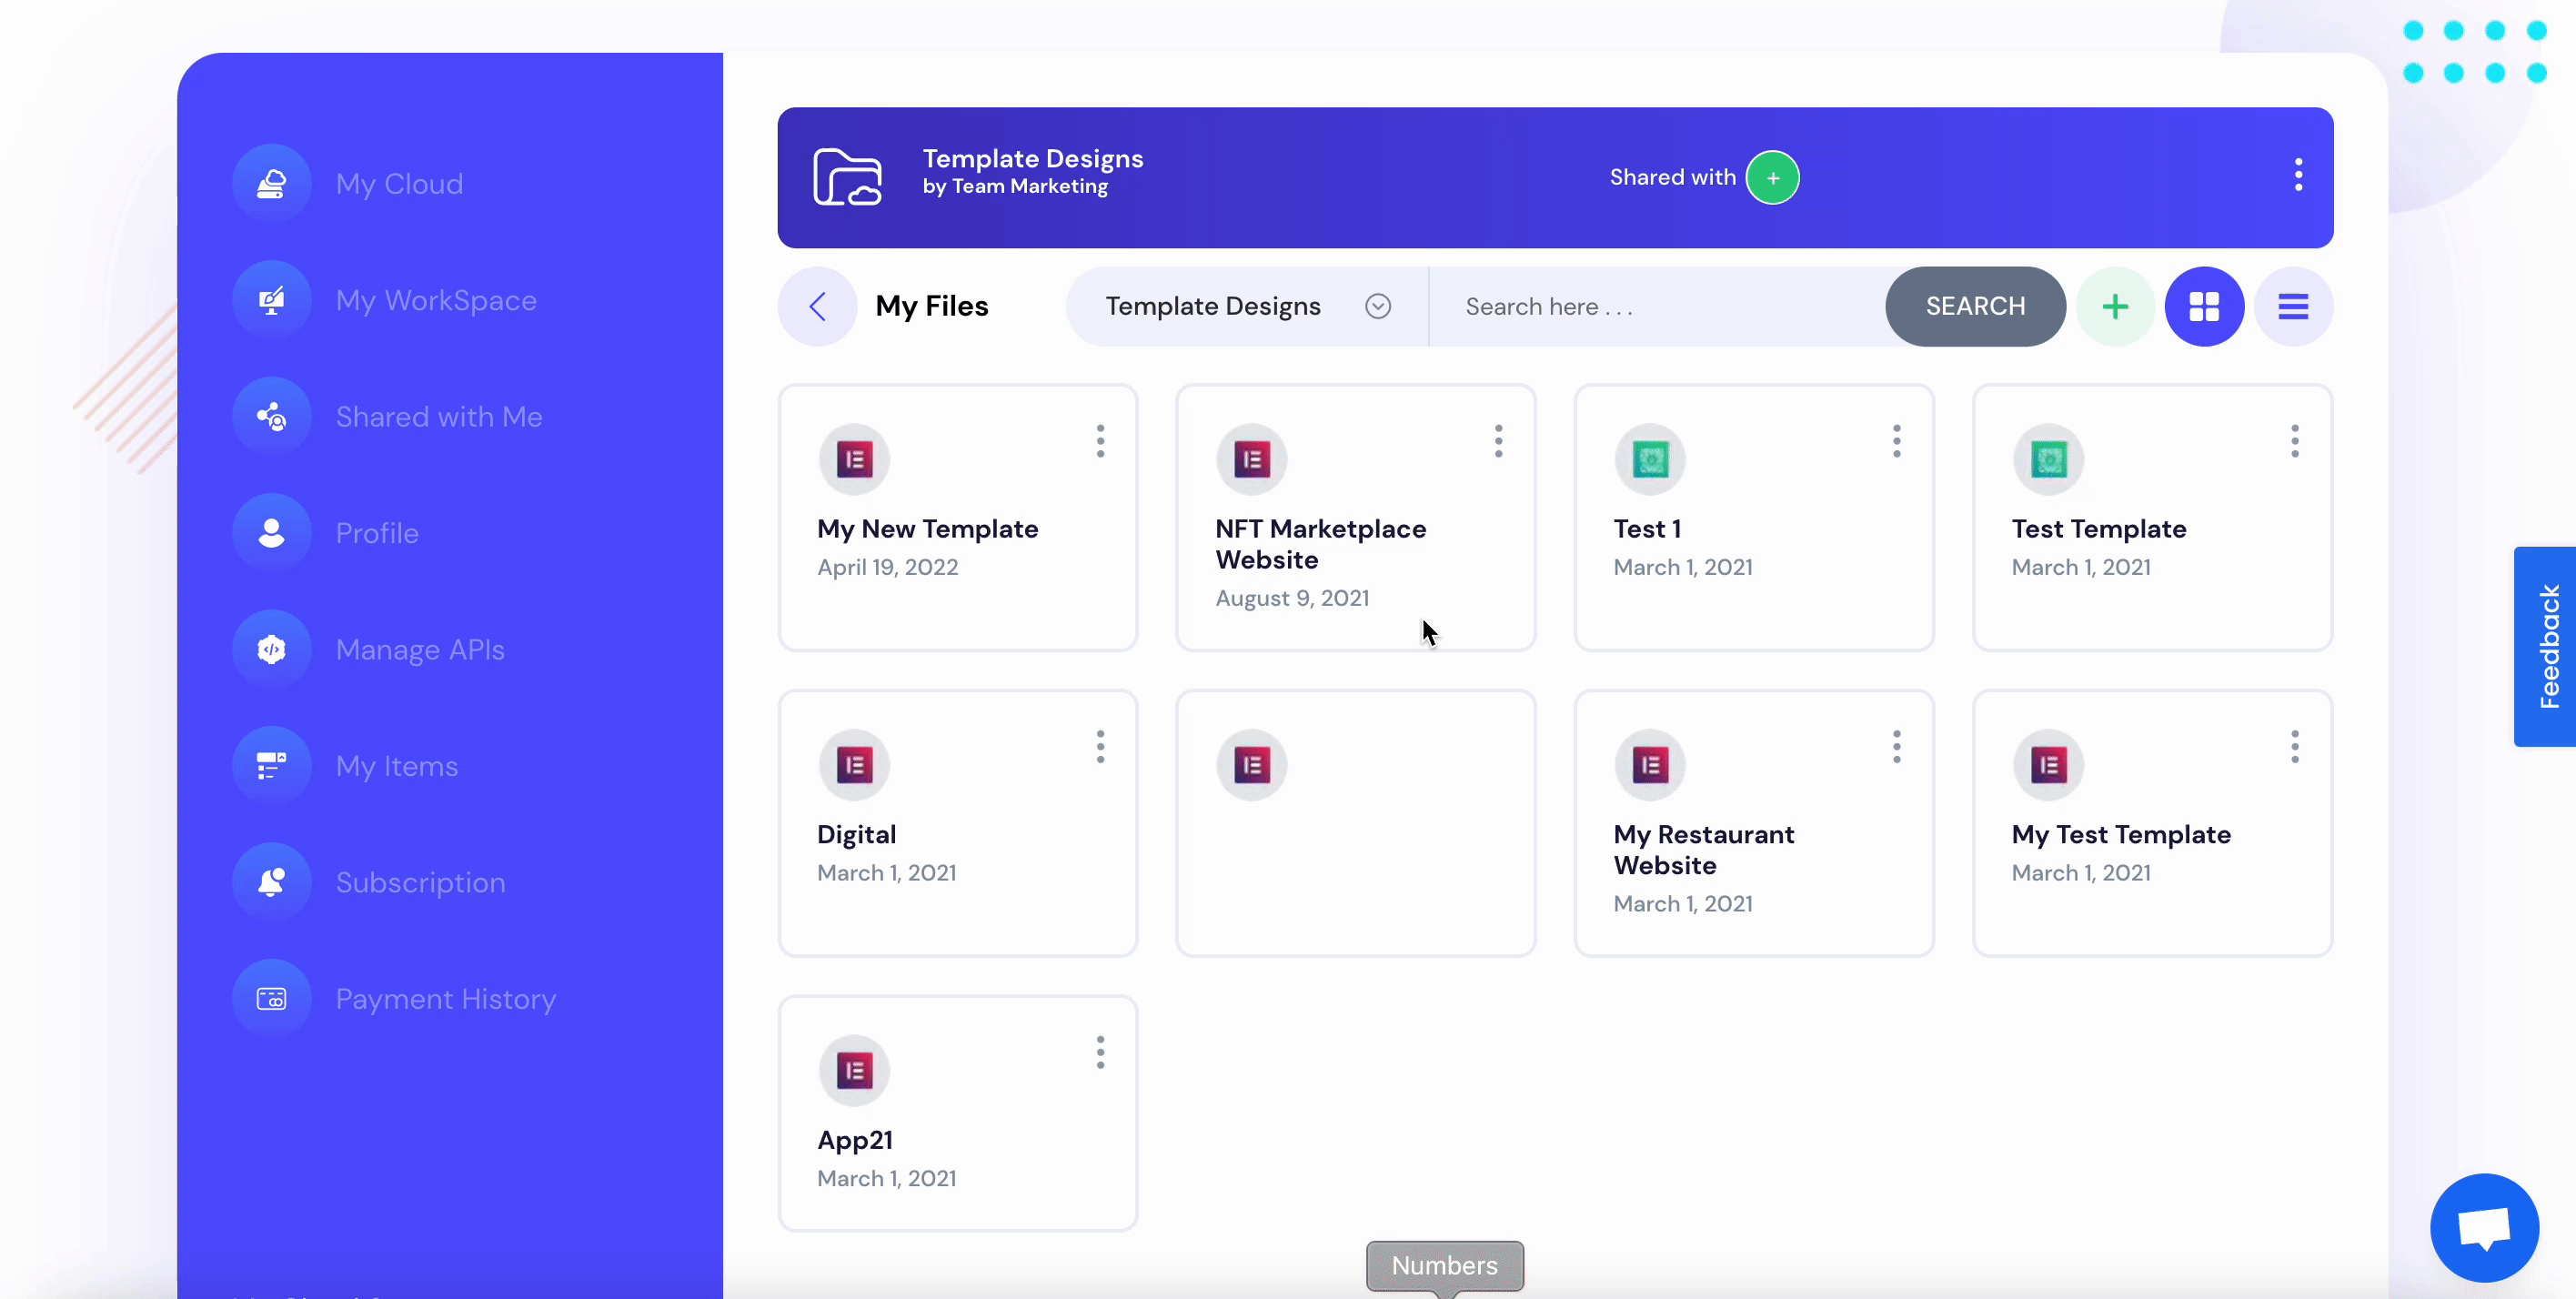Image resolution: width=2576 pixels, height=1299 pixels.
Task: Open the Subscription sidebar icon
Action: pos(270,880)
